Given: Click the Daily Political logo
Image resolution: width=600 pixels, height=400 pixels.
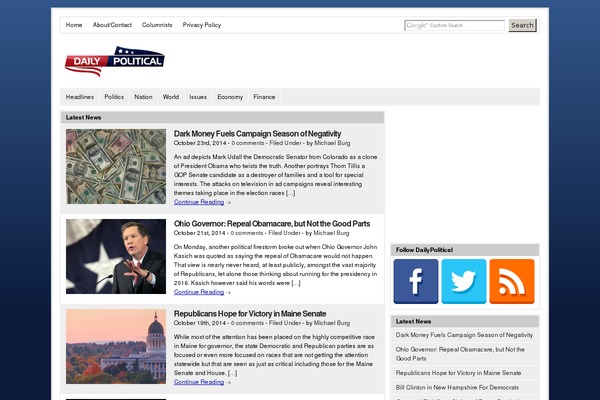Looking at the screenshot, I should coord(115,62).
